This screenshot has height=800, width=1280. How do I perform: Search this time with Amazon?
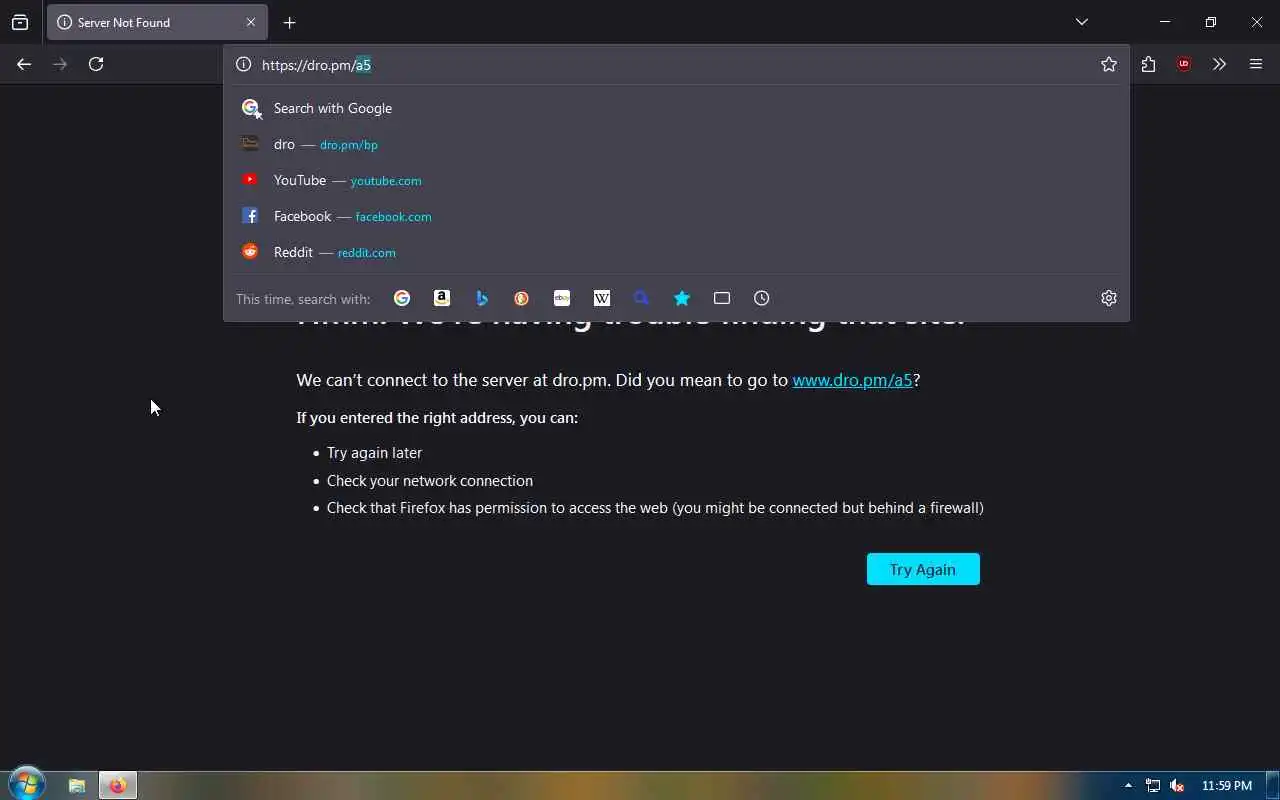[442, 298]
